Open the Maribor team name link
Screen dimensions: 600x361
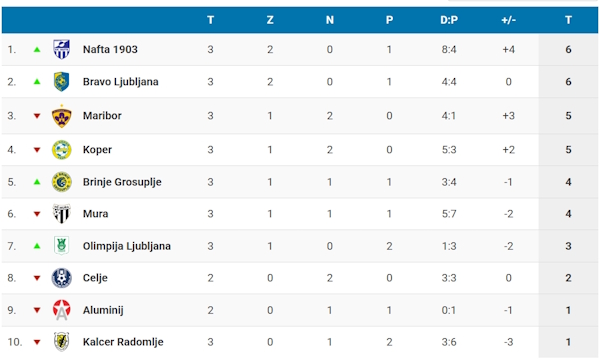[102, 116]
